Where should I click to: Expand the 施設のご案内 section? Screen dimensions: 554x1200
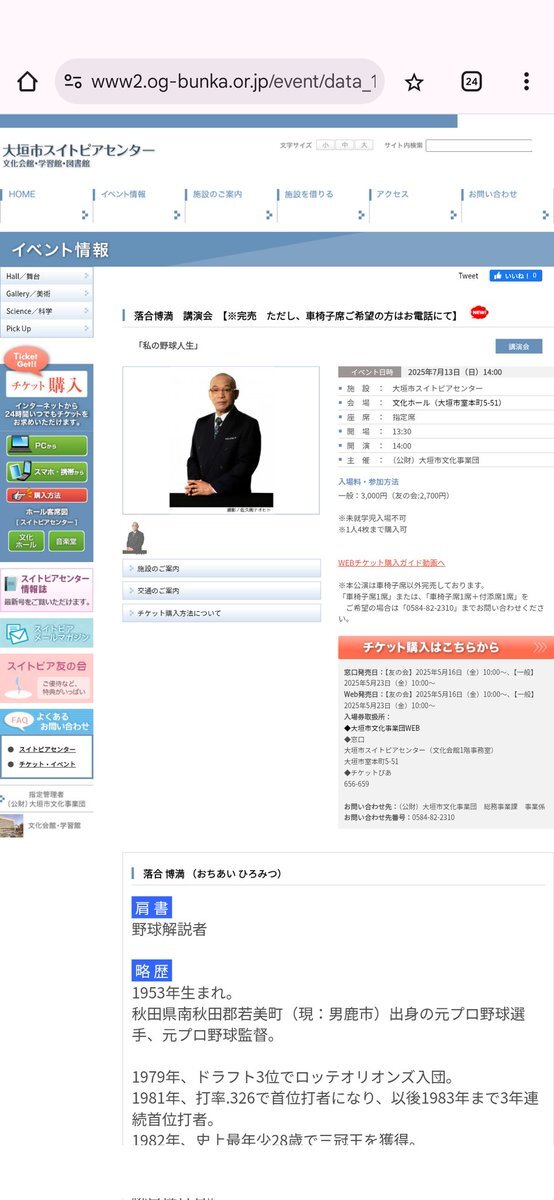[222, 568]
